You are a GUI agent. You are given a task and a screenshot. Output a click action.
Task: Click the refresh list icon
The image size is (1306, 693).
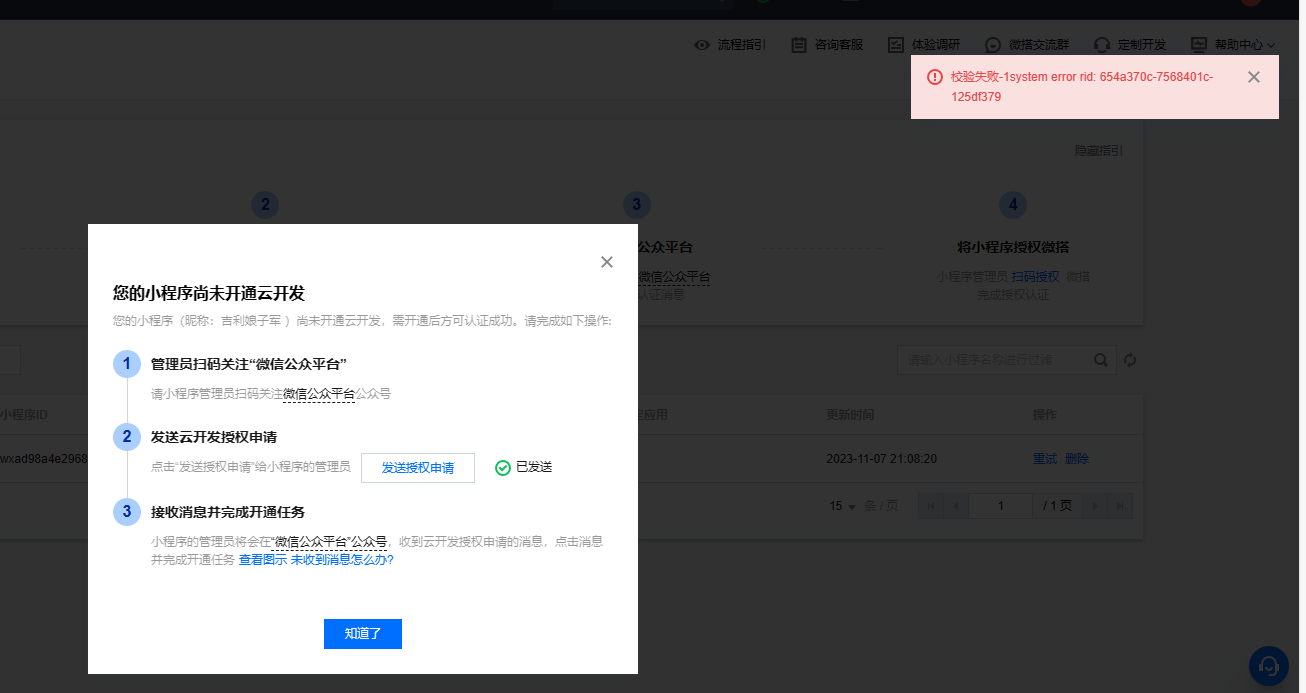[x=1130, y=360]
